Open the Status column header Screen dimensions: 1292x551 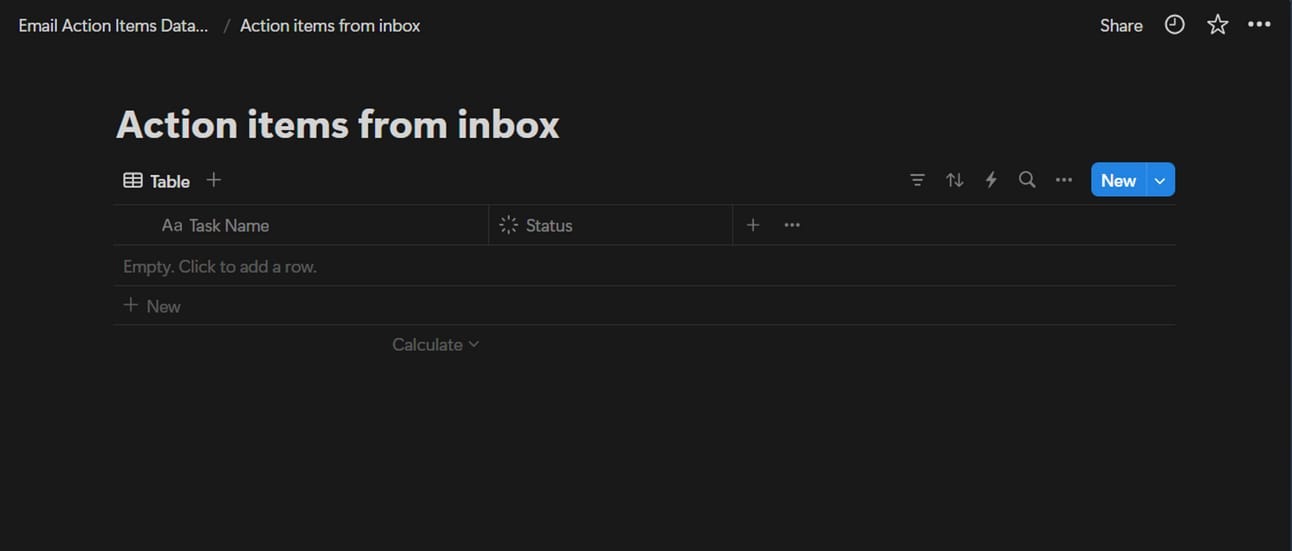[610, 225]
